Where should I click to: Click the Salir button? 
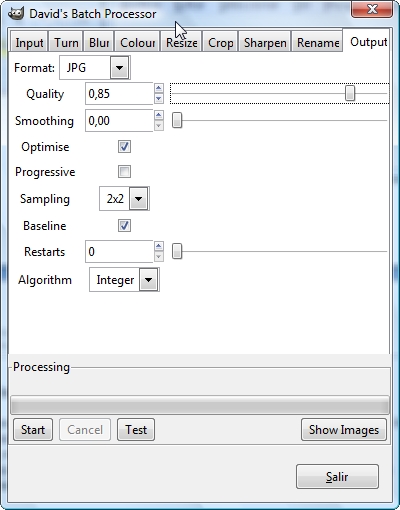coord(337,477)
